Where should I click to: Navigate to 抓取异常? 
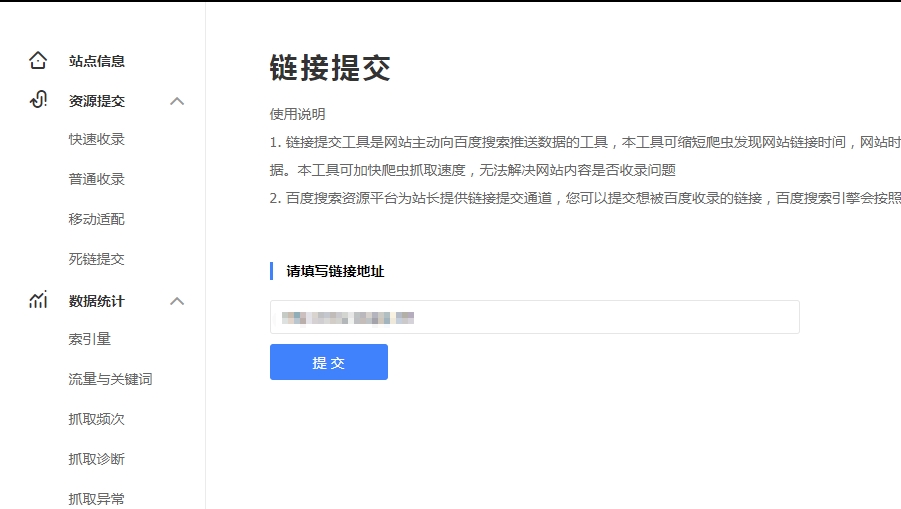click(97, 498)
